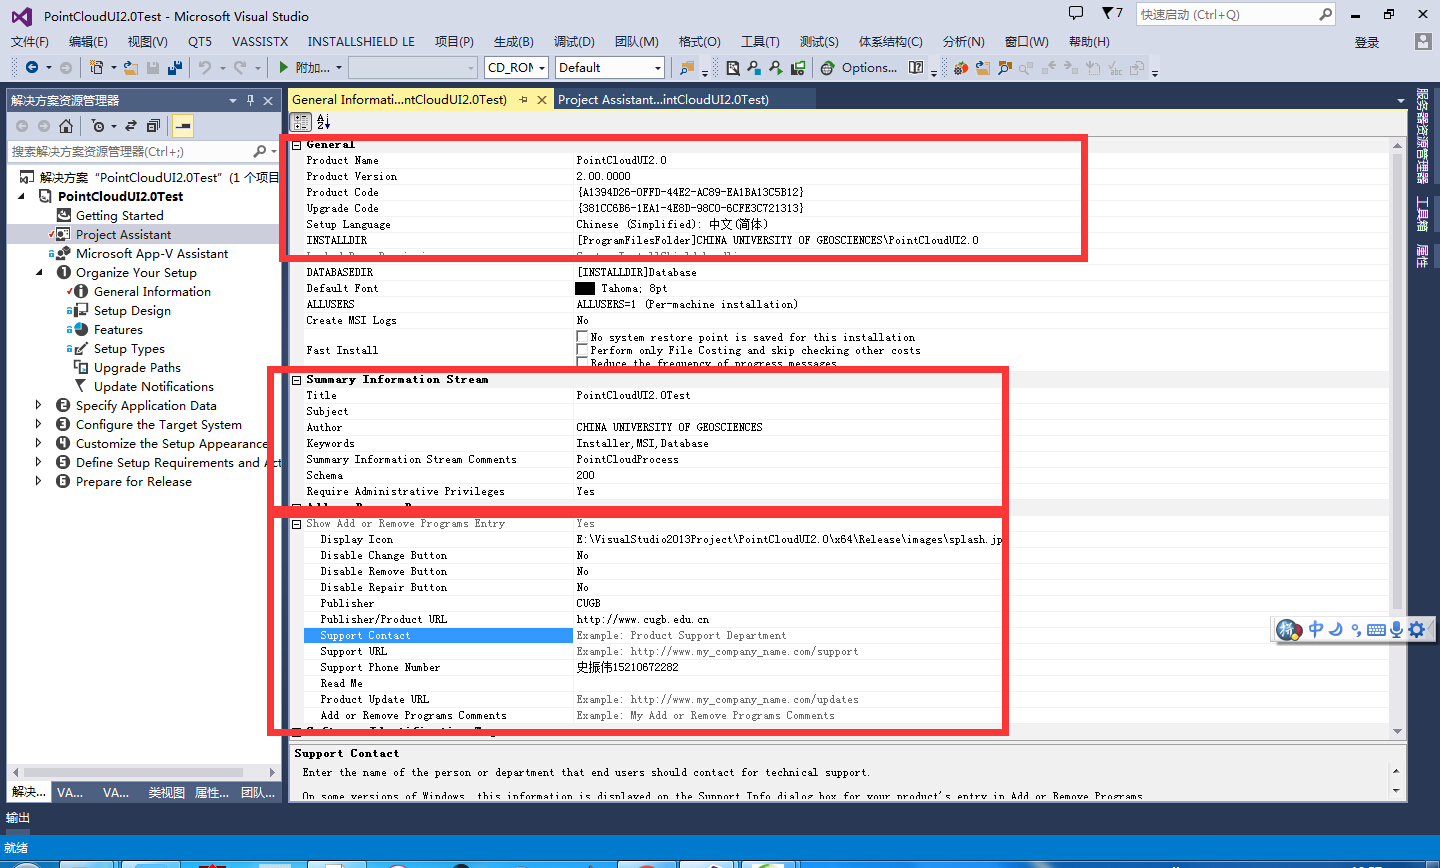1440x868 pixels.
Task: Click the InstallShield help book icon
Action: [x=916, y=68]
